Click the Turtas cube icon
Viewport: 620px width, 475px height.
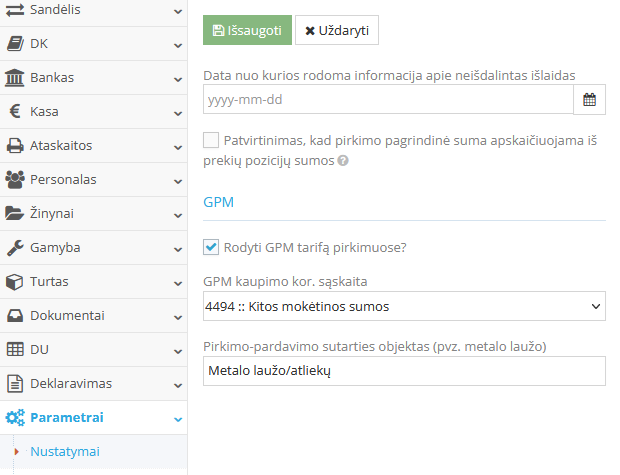(15, 282)
